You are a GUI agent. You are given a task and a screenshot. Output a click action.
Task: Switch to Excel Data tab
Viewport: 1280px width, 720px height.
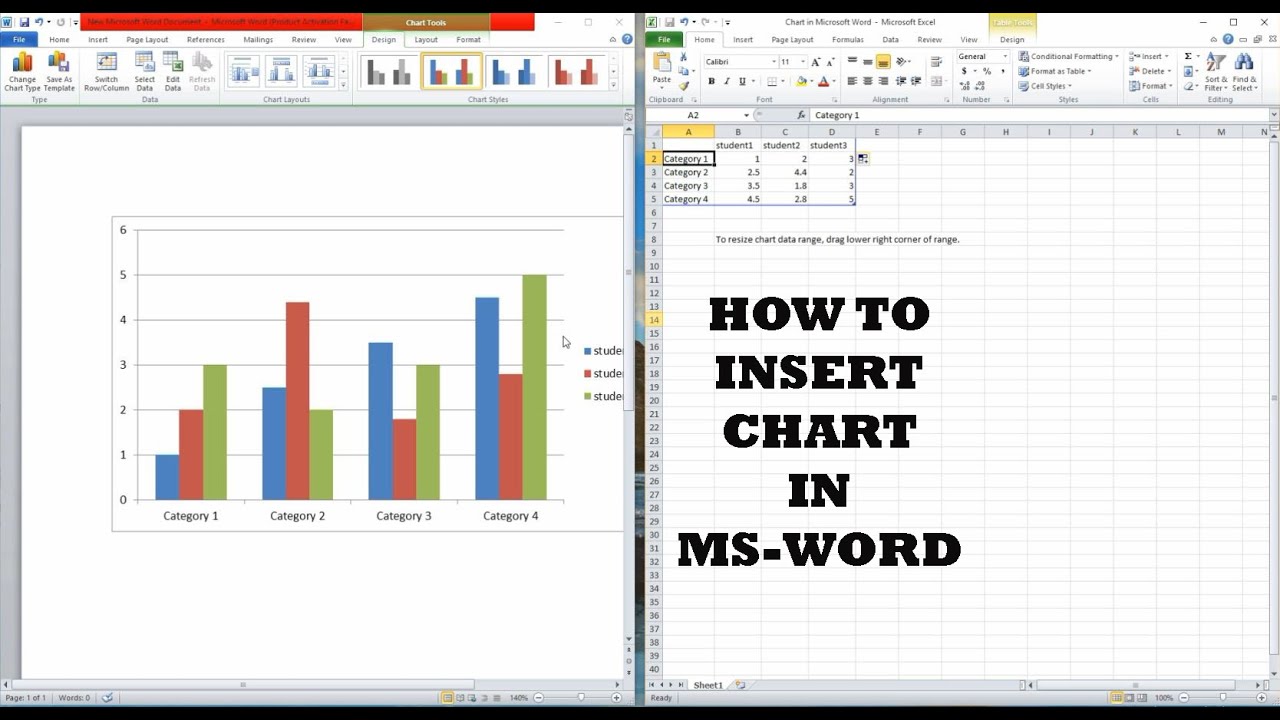(890, 40)
